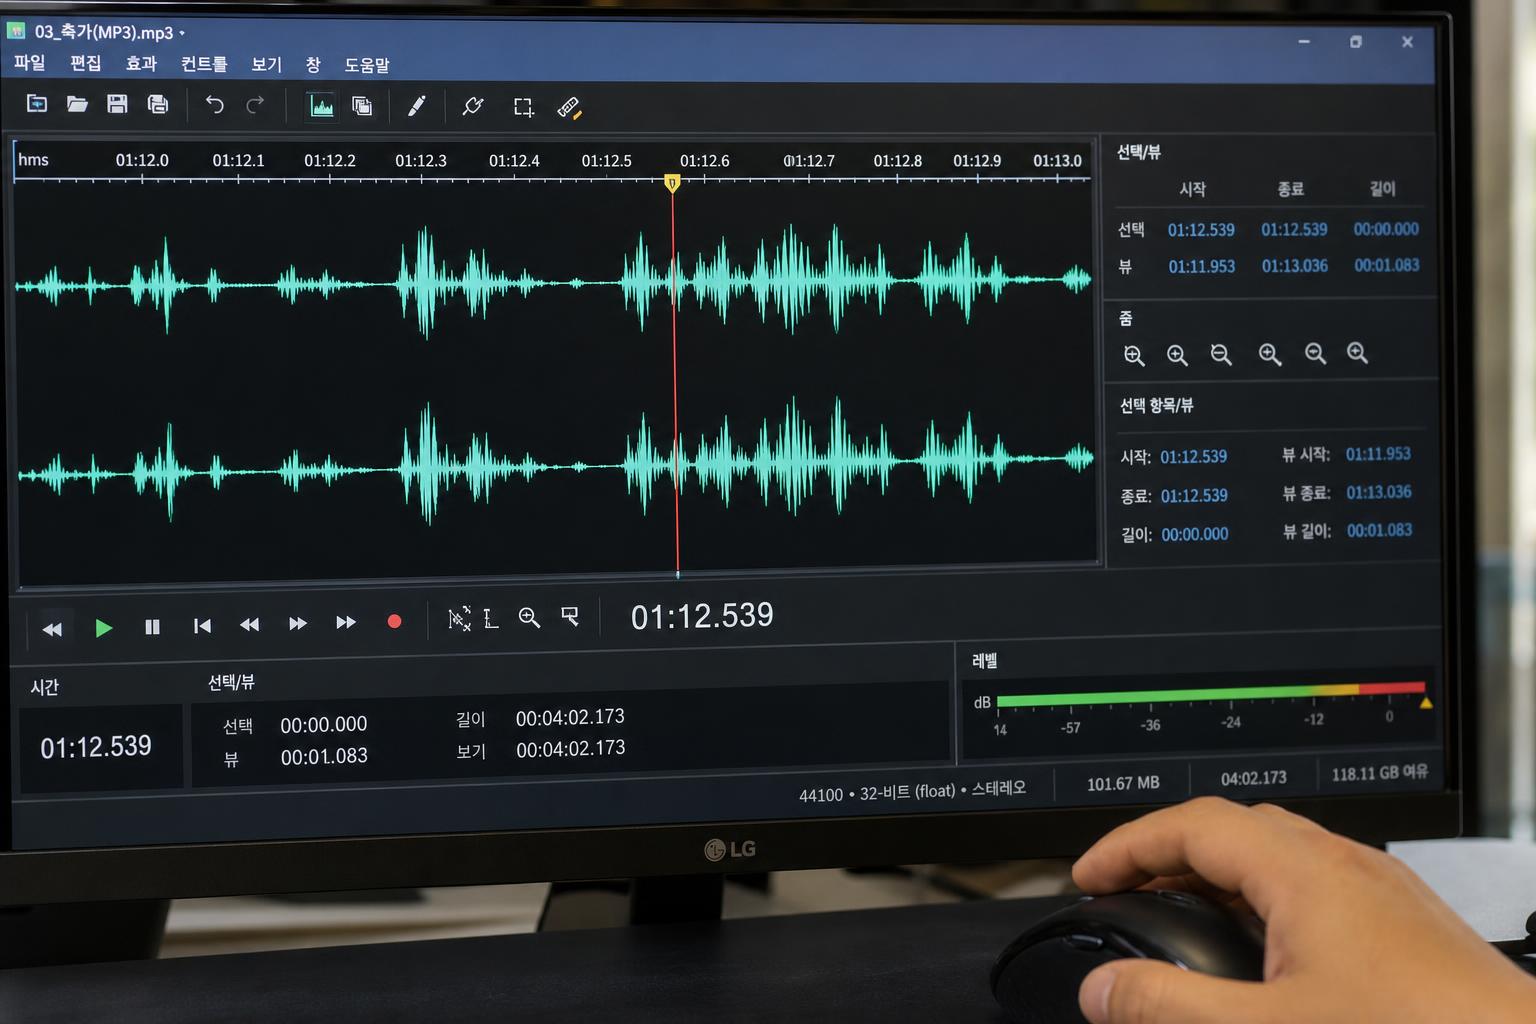
Task: Jump to start with skip-back button
Action: [202, 626]
